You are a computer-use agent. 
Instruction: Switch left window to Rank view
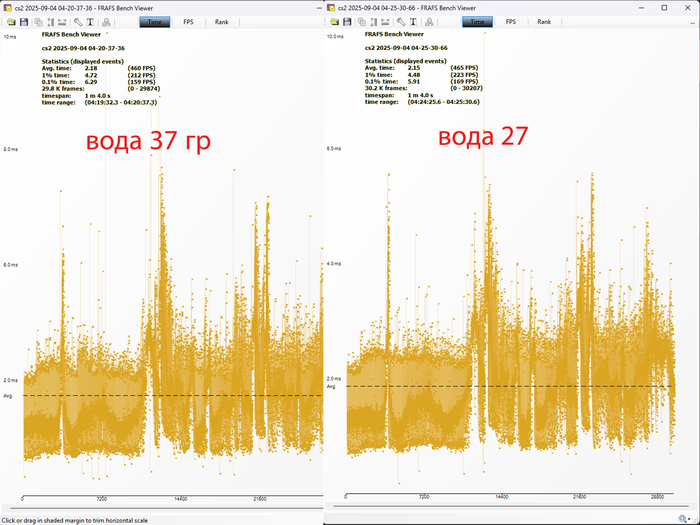(x=221, y=21)
